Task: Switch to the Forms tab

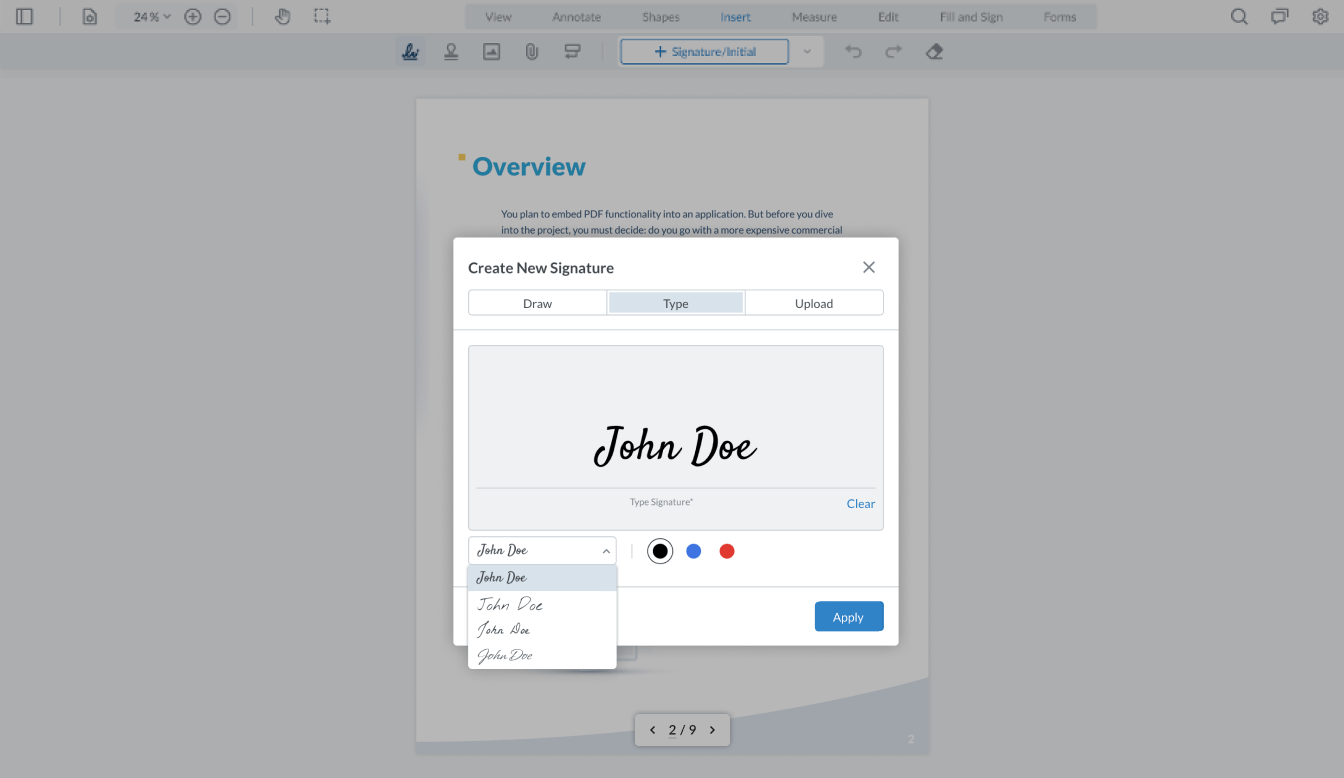Action: pyautogui.click(x=1060, y=17)
